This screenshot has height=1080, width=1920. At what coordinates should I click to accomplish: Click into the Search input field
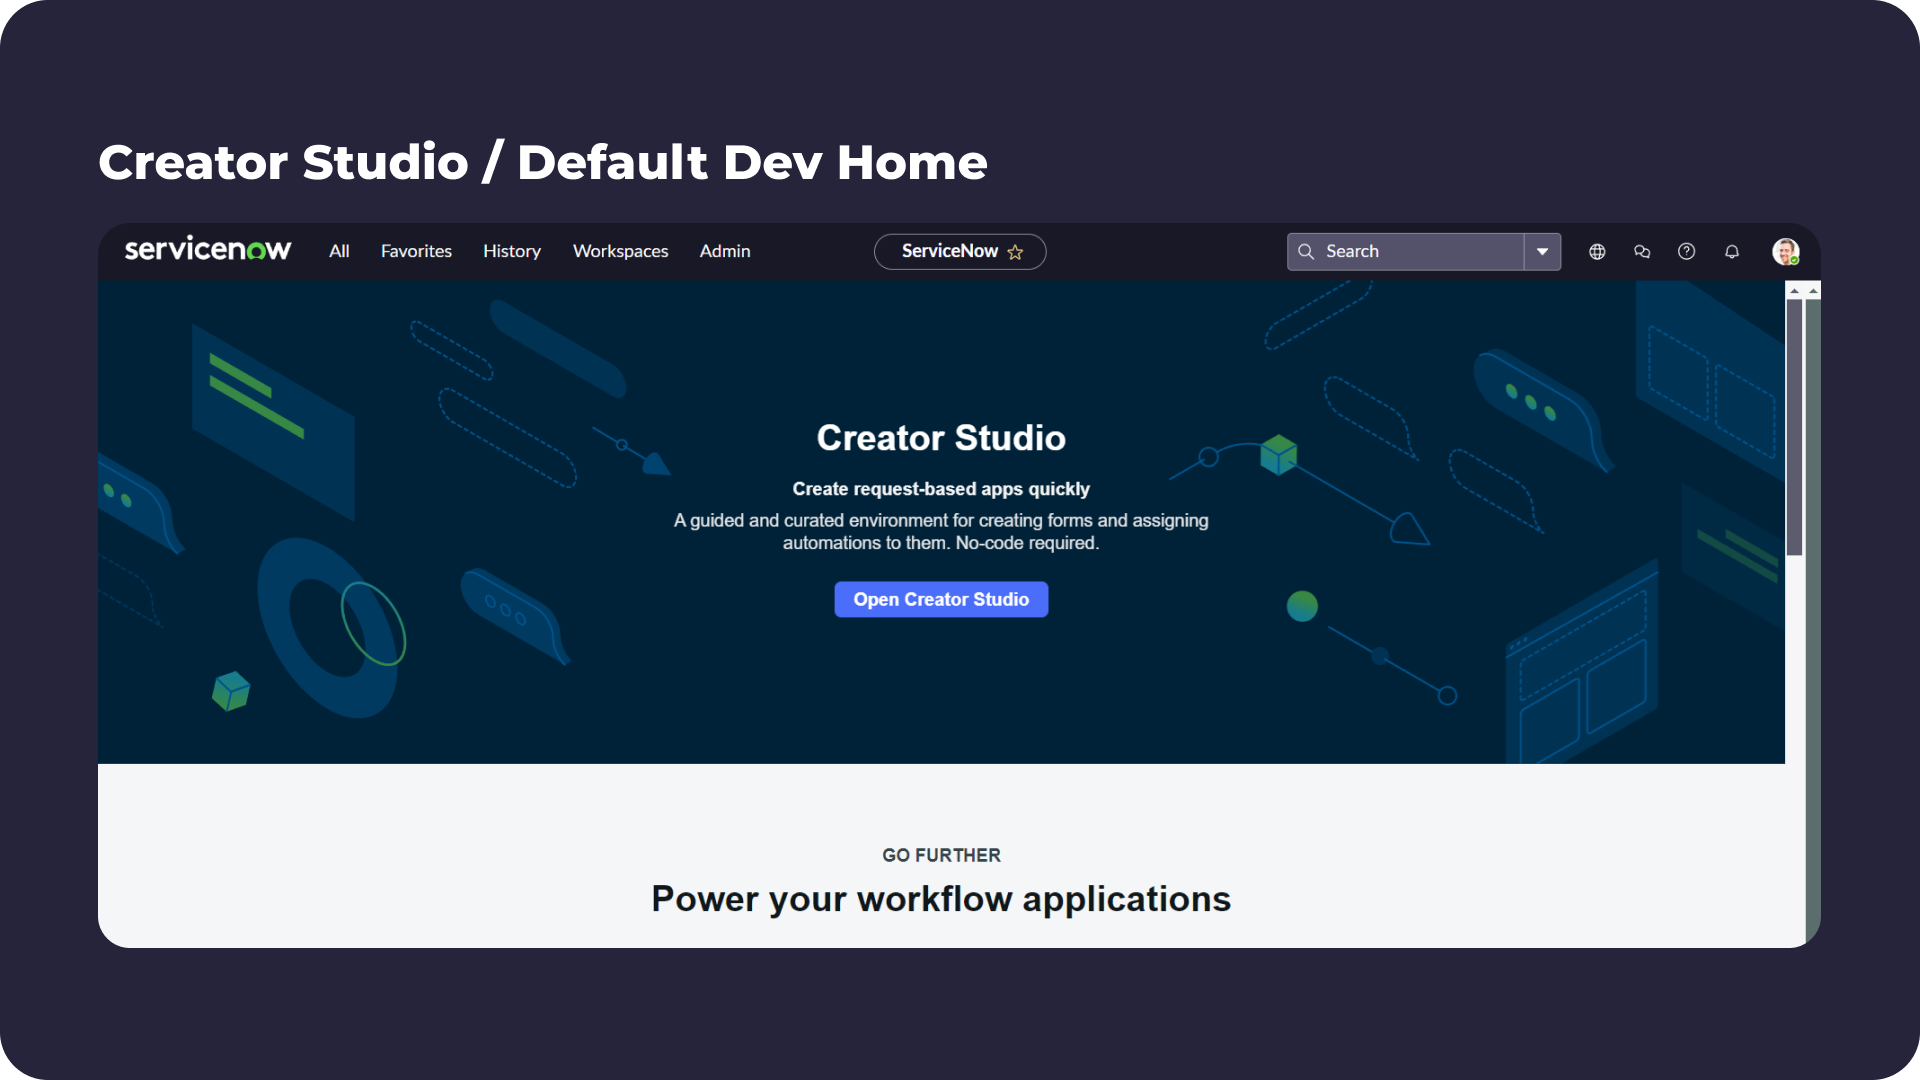pyautogui.click(x=1418, y=251)
